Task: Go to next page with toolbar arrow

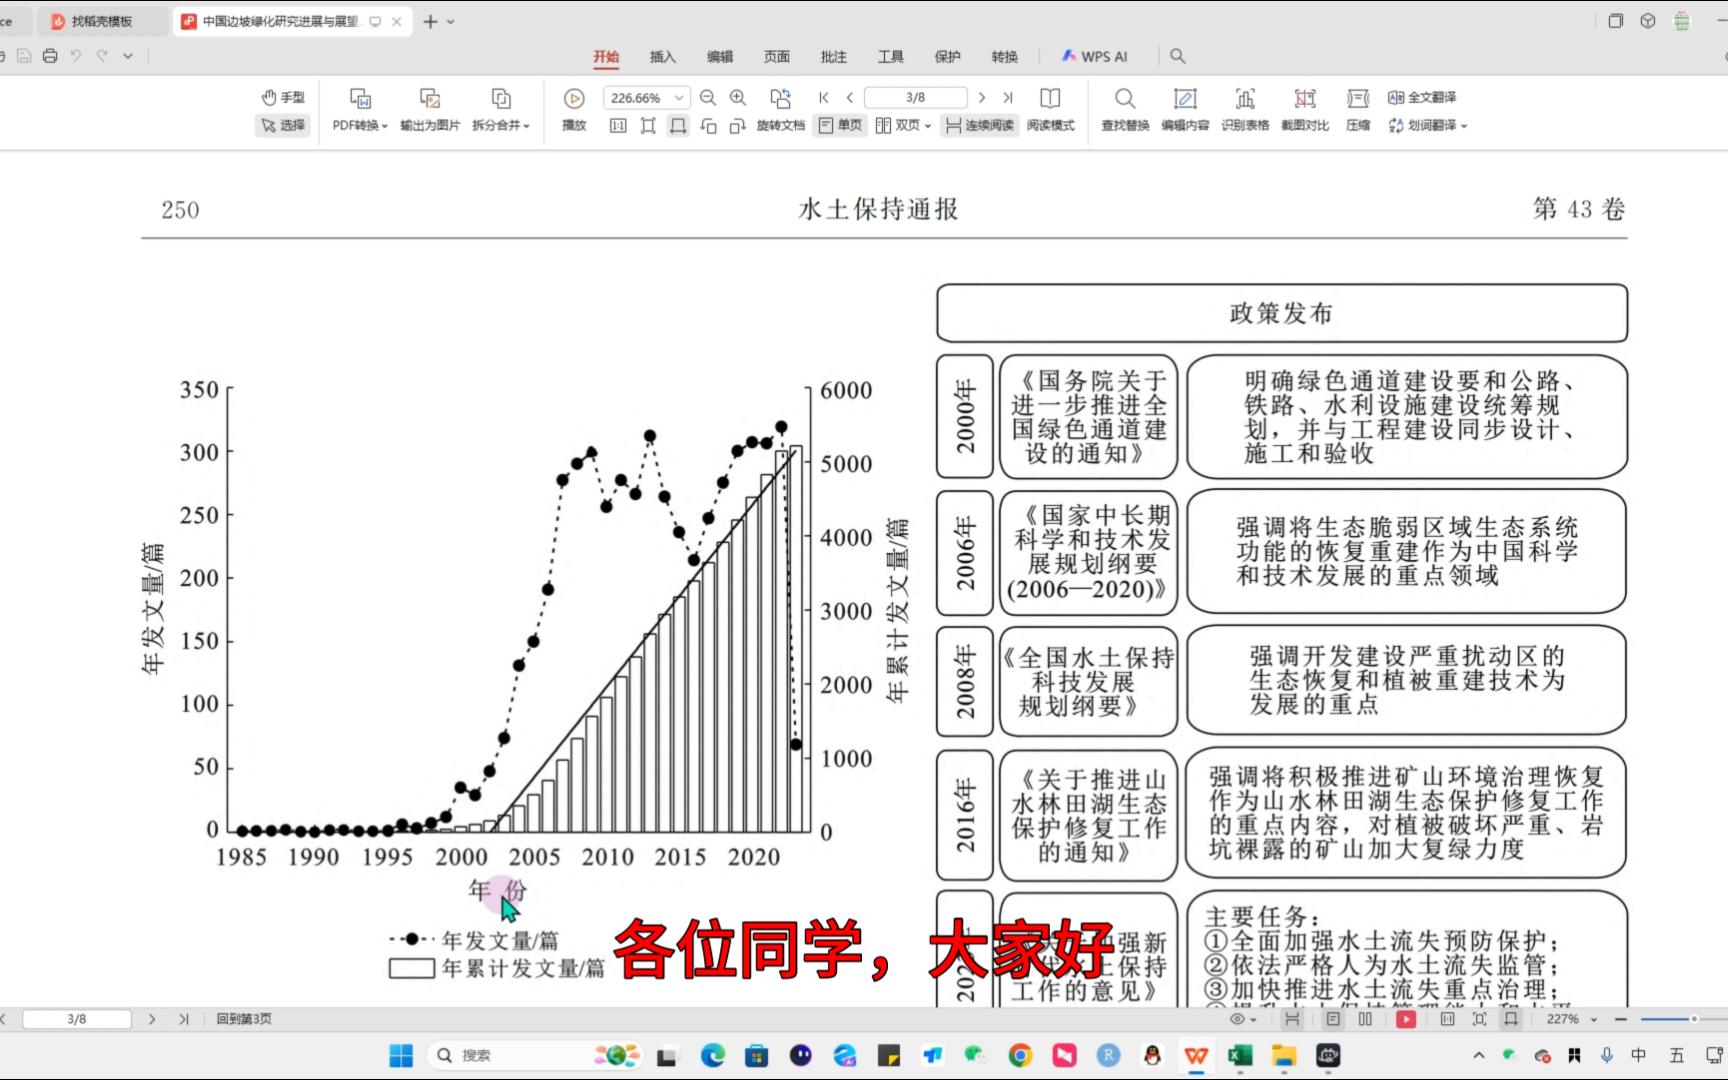Action: click(x=982, y=97)
